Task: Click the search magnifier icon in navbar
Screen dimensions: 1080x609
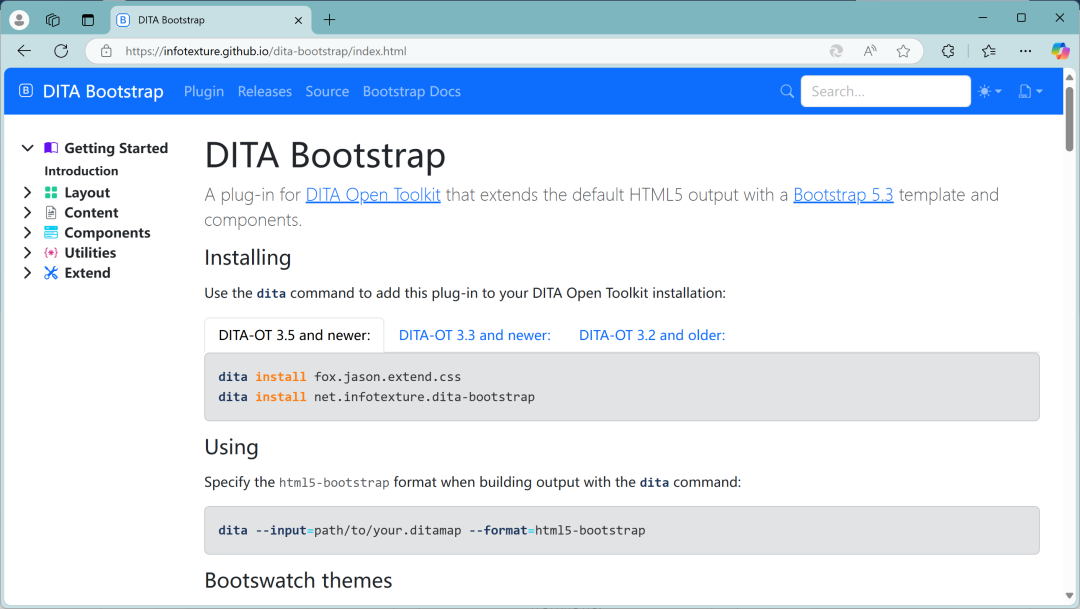Action: pyautogui.click(x=787, y=91)
